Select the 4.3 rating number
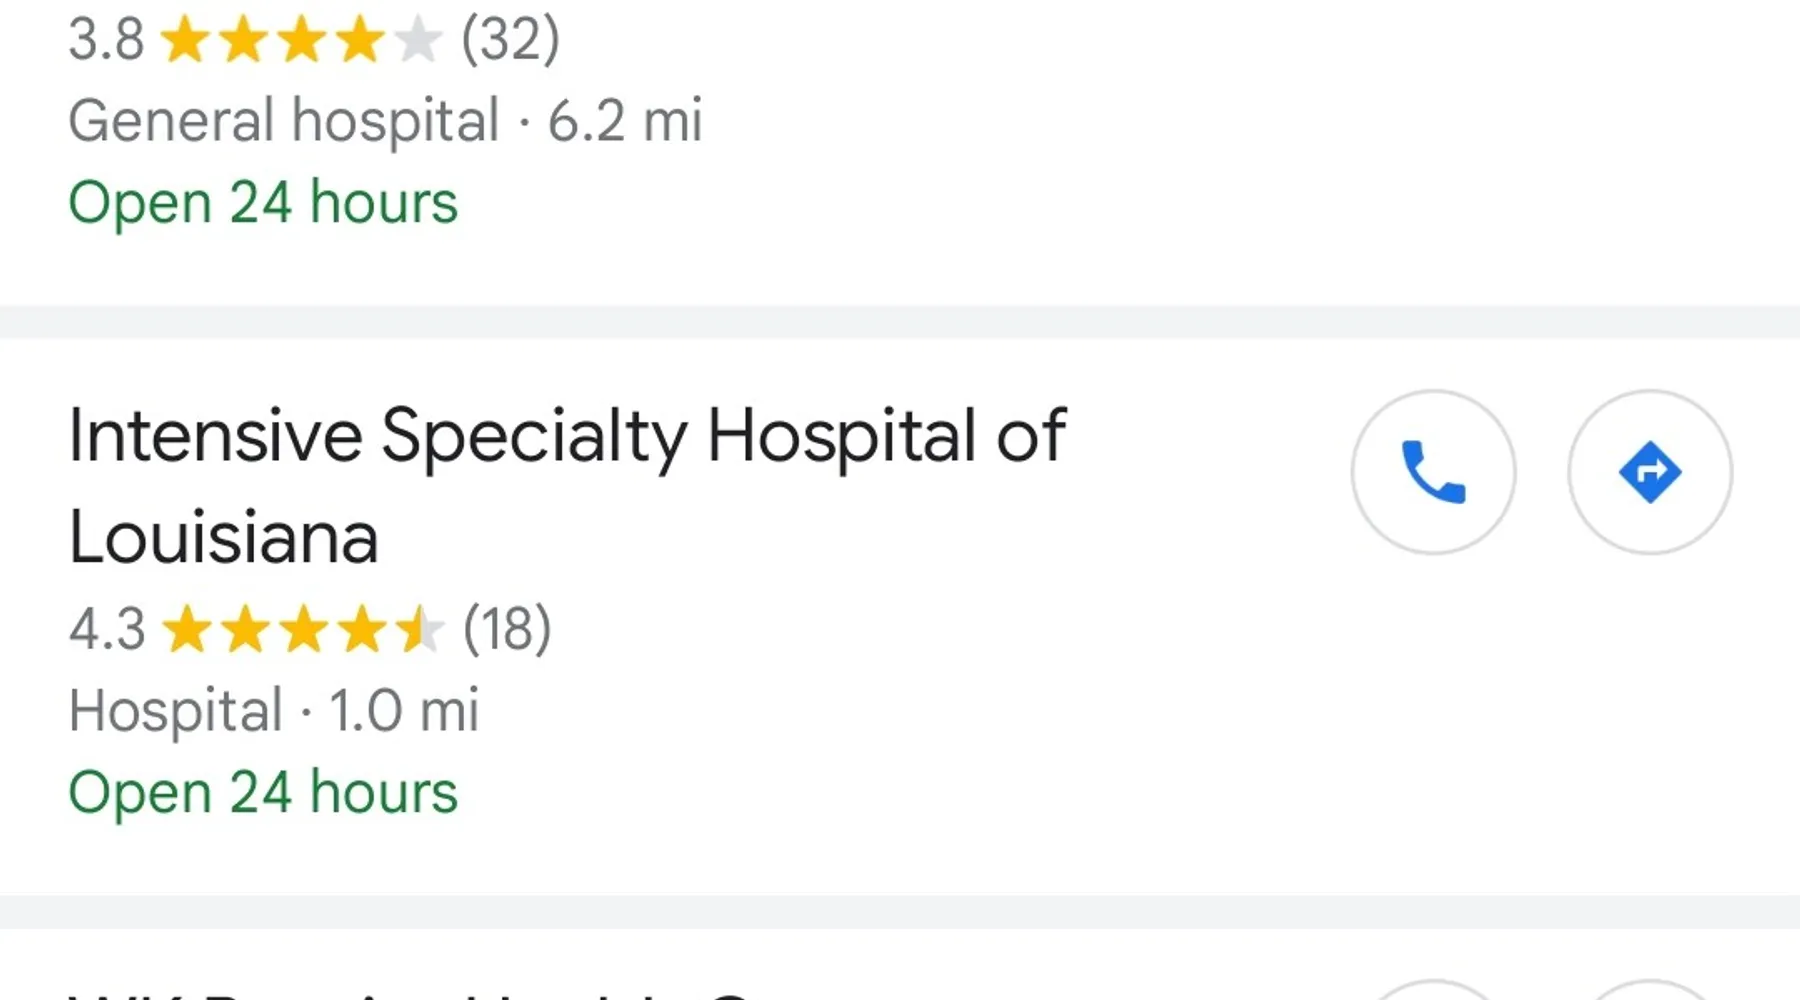1800x1000 pixels. click(x=107, y=630)
